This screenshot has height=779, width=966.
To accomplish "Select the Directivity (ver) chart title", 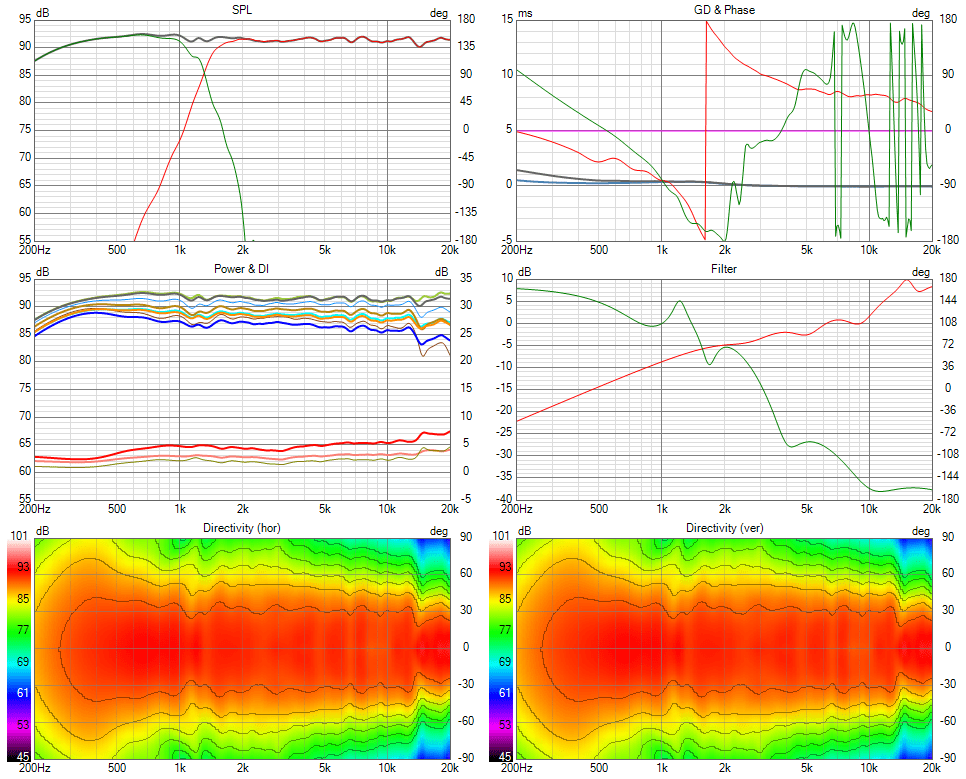I will [x=724, y=528].
